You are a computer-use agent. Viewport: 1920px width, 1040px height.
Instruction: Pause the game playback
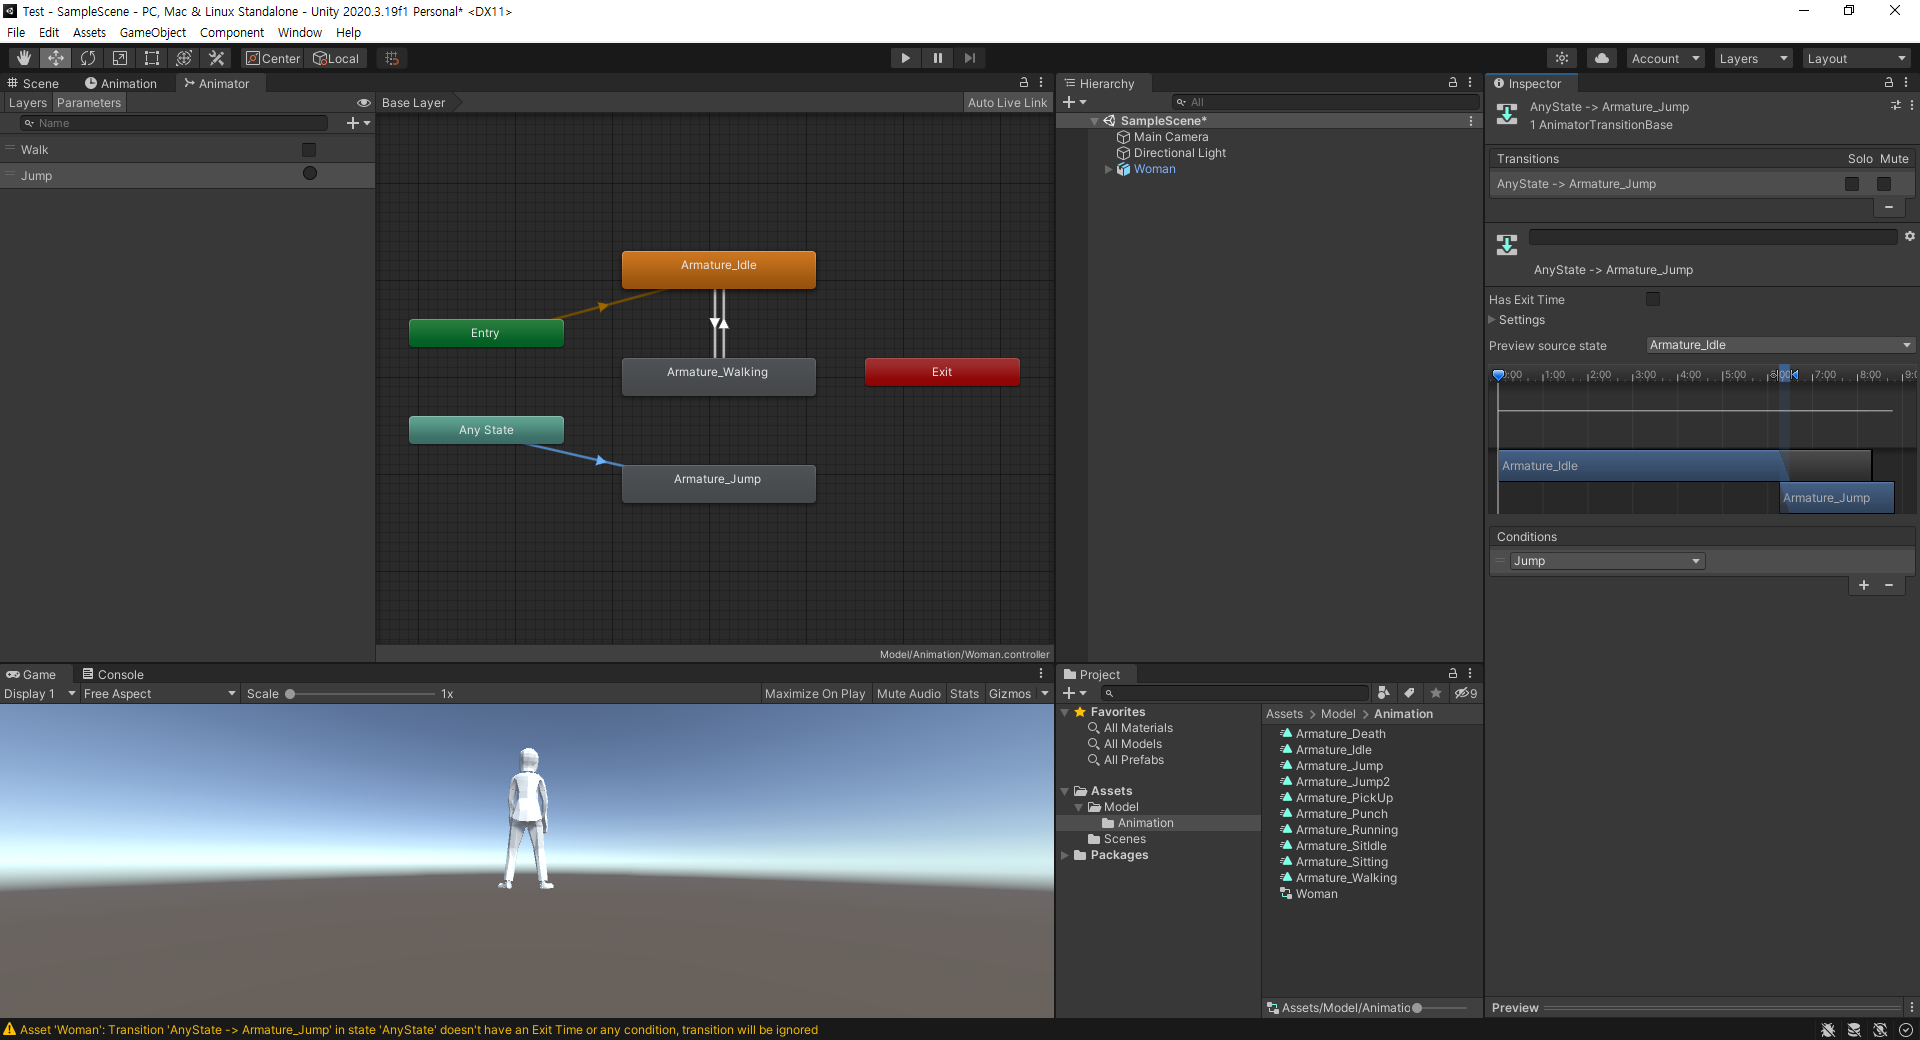pos(937,58)
